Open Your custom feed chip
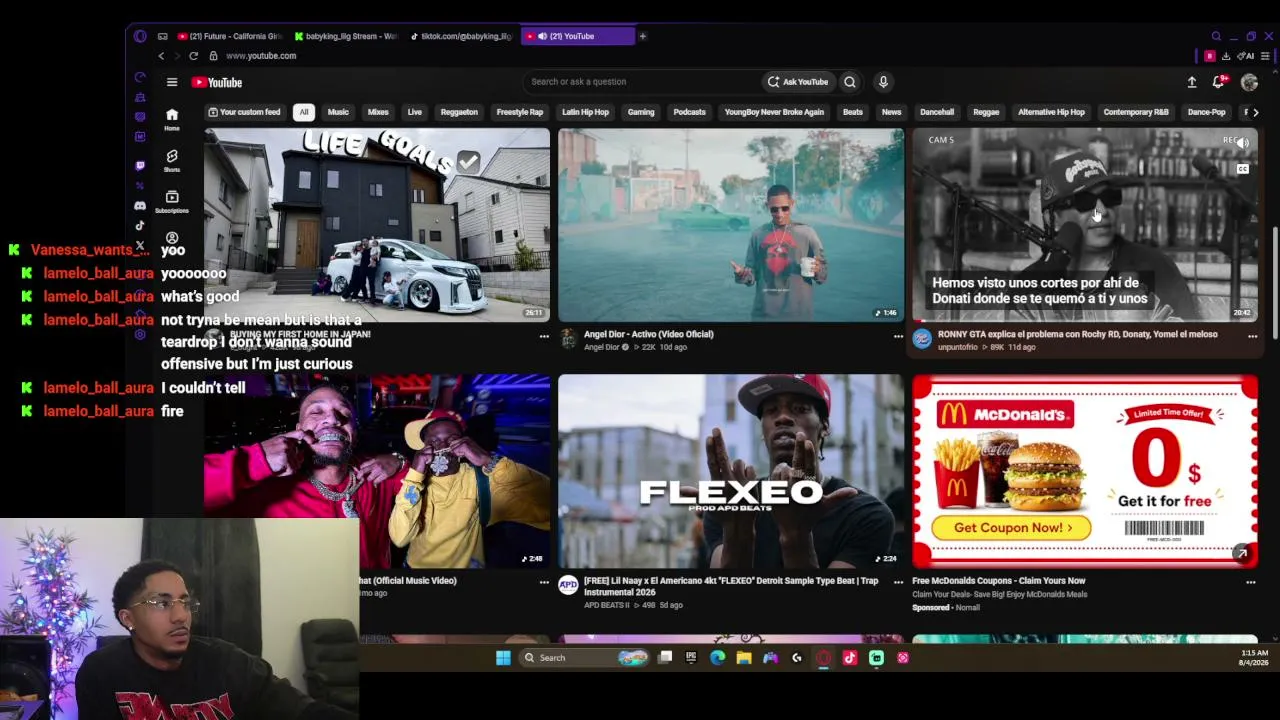Image resolution: width=1280 pixels, height=720 pixels. (244, 112)
